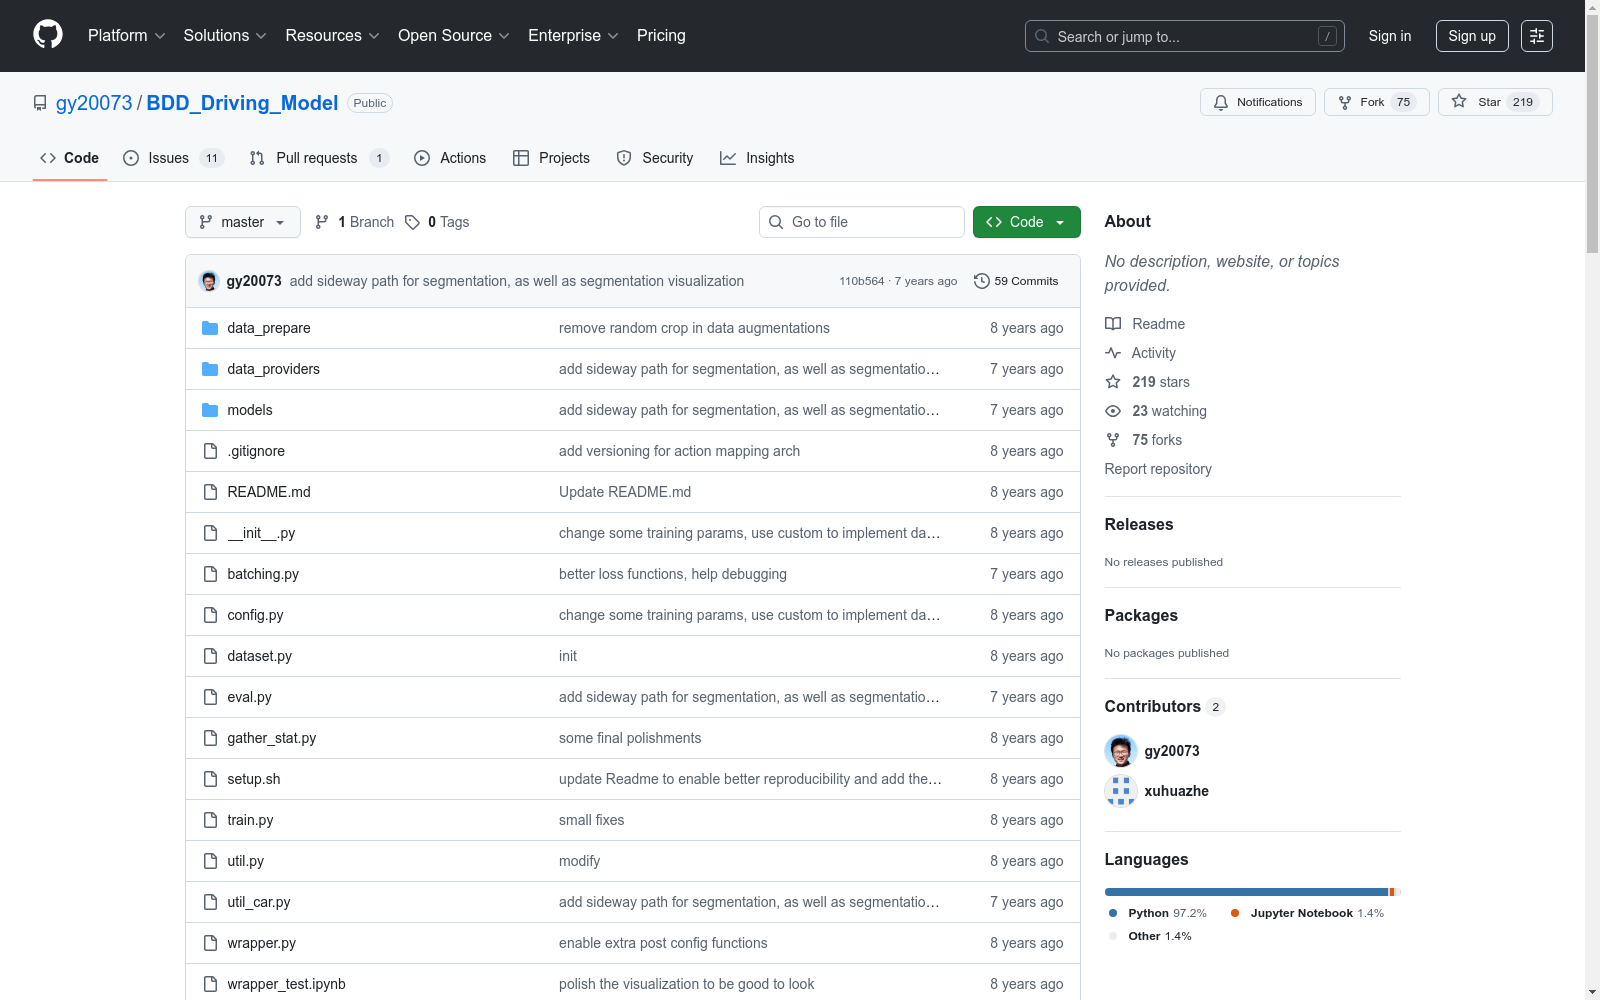Click the history clock icon near 59 Commits
The height and width of the screenshot is (1000, 1600).
982,281
